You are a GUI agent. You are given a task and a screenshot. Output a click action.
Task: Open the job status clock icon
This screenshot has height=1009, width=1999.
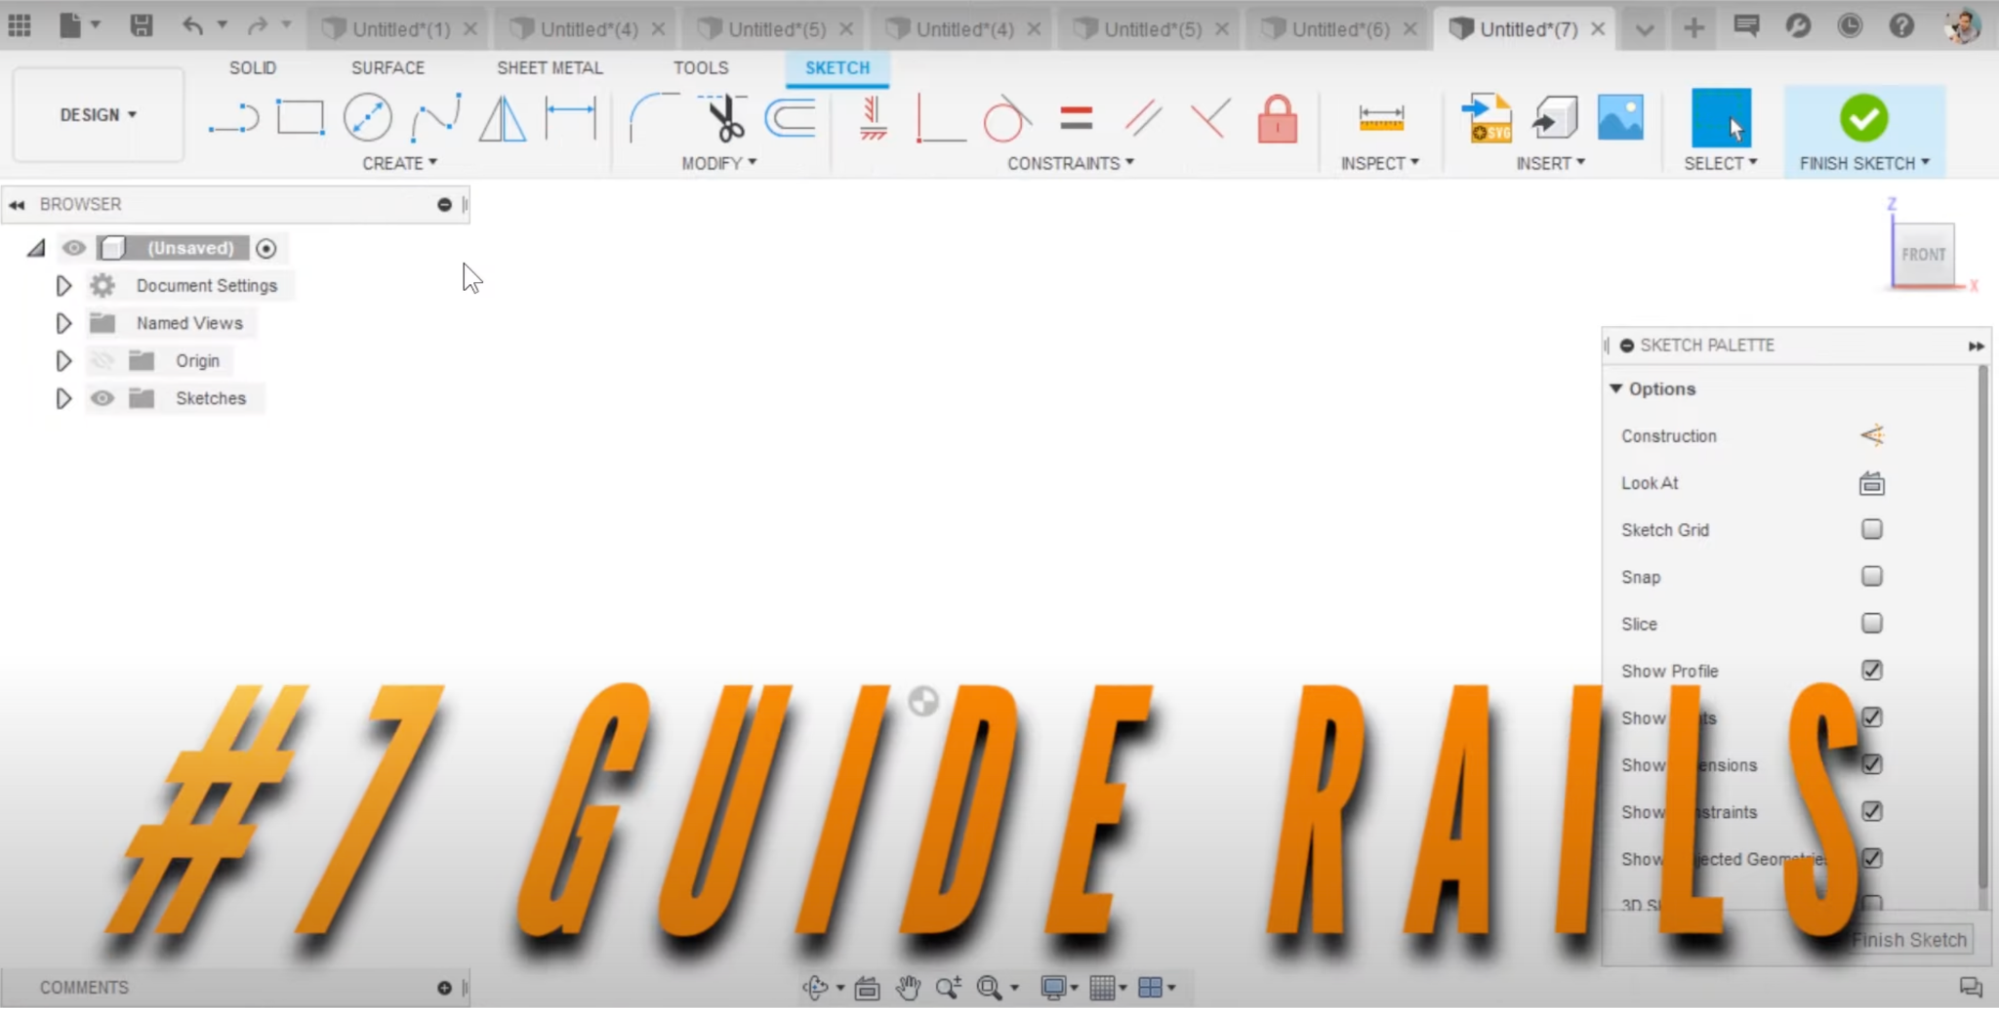(1850, 26)
